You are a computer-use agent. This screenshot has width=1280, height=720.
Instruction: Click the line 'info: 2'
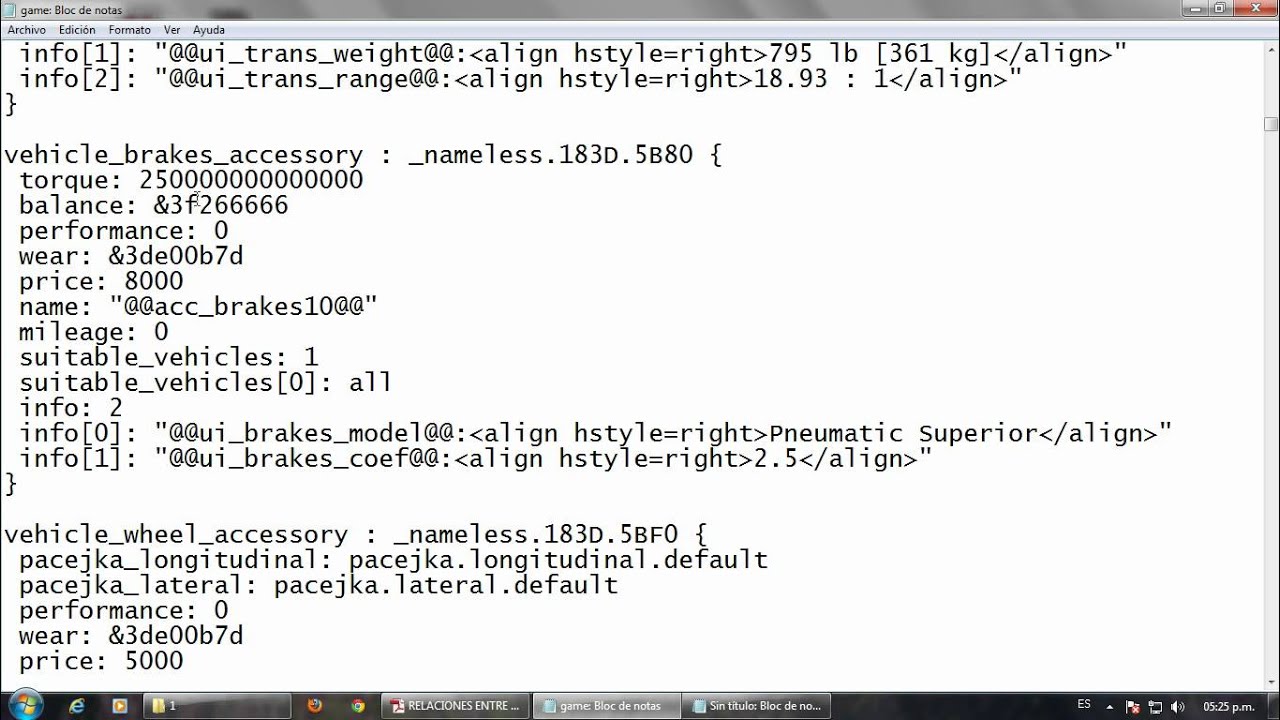click(71, 408)
